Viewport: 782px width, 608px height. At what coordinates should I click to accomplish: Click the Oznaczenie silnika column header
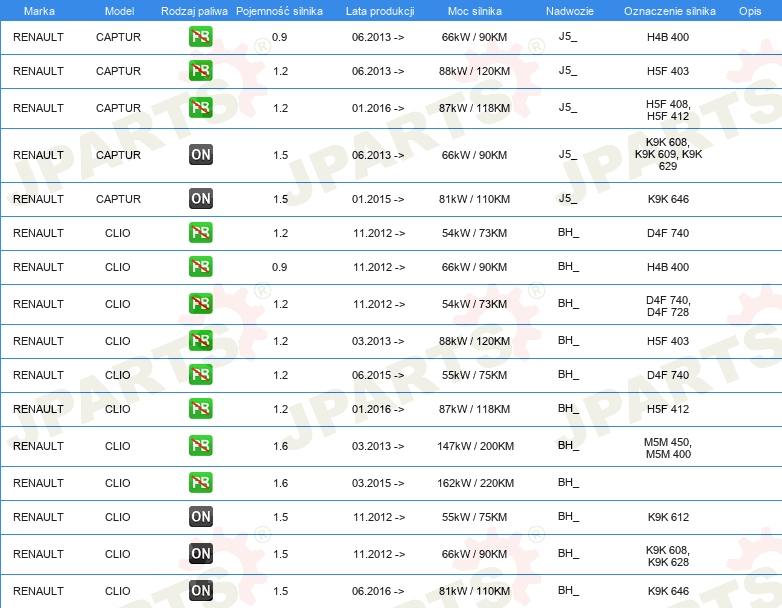[669, 11]
